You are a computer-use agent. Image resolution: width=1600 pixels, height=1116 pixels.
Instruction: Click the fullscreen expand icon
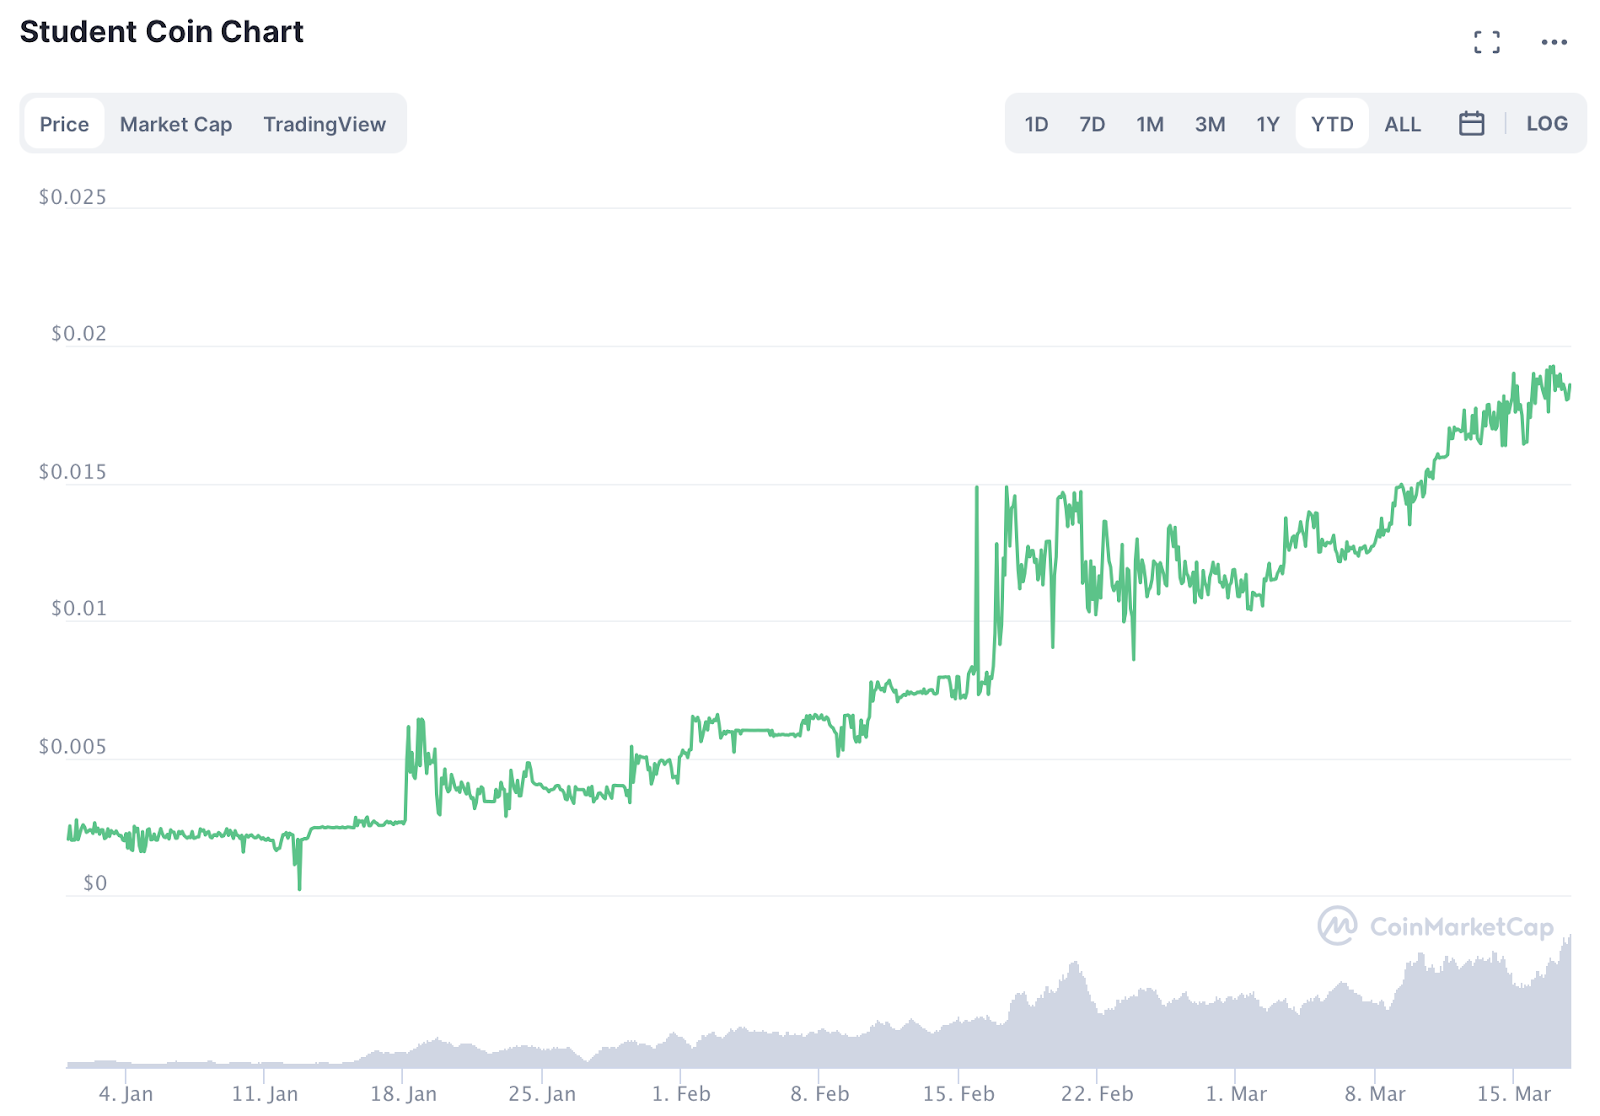click(x=1487, y=41)
